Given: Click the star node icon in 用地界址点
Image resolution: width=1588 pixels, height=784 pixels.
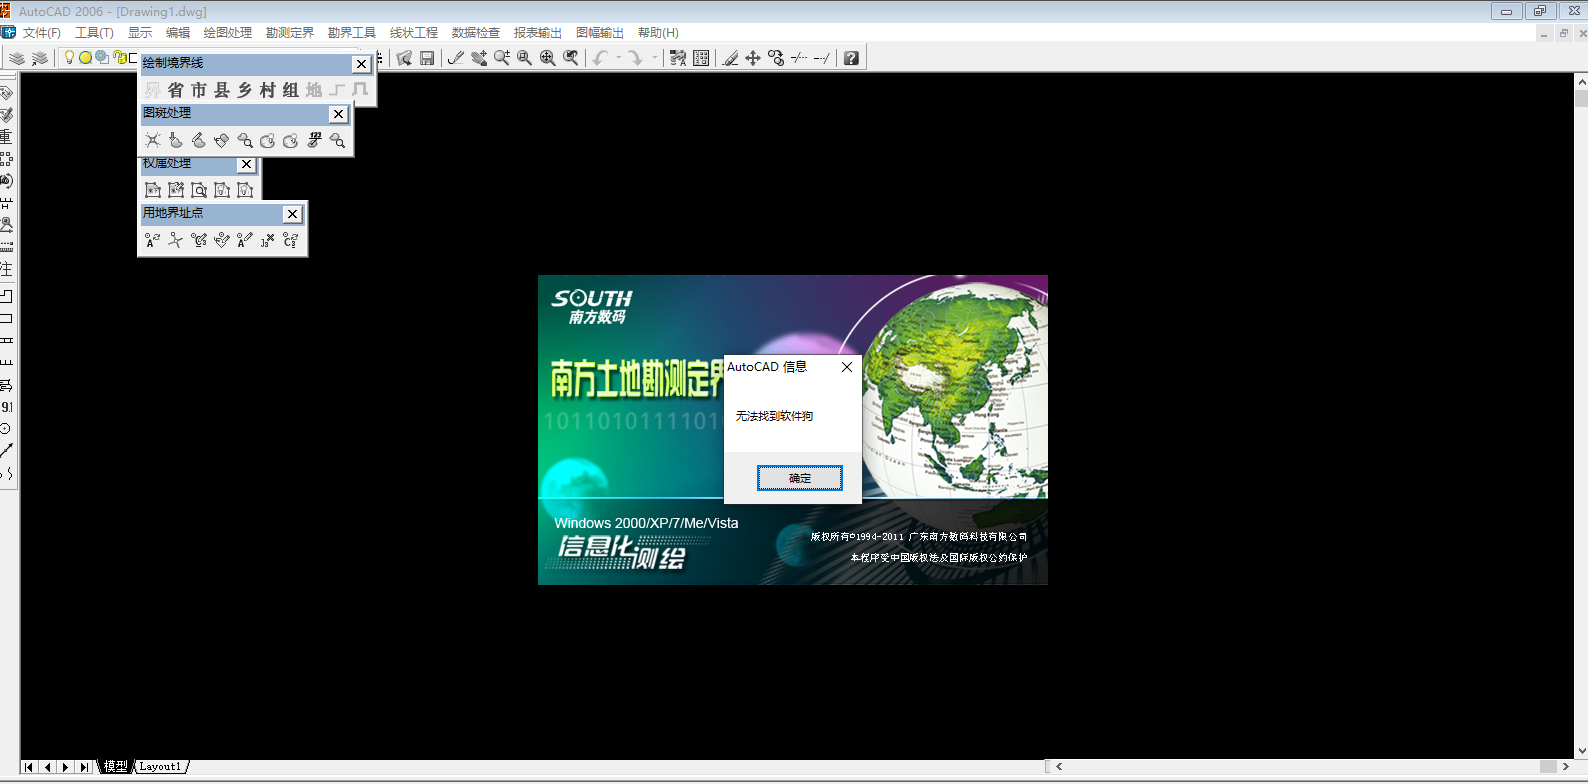Looking at the screenshot, I should point(176,240).
